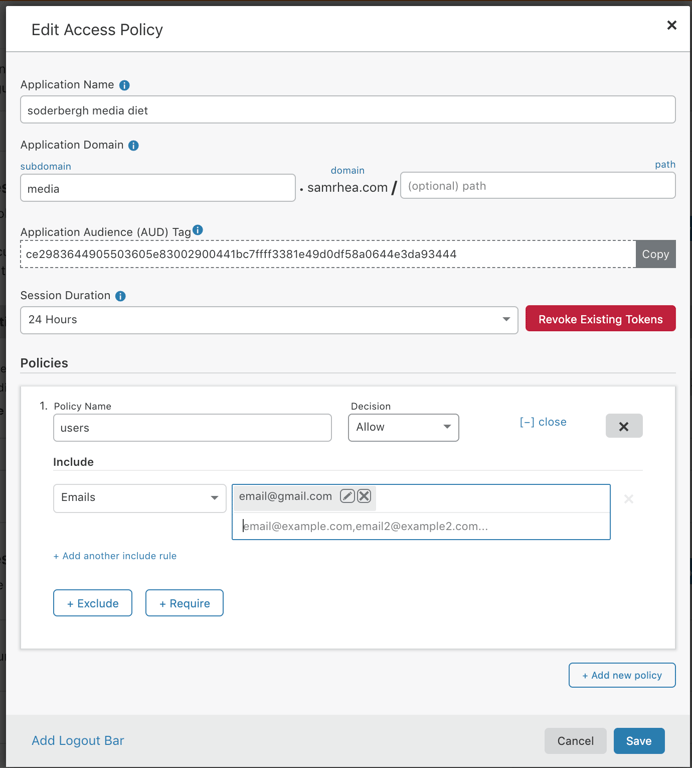The image size is (692, 768).
Task: Click the Application Name info icon
Action: 124,85
